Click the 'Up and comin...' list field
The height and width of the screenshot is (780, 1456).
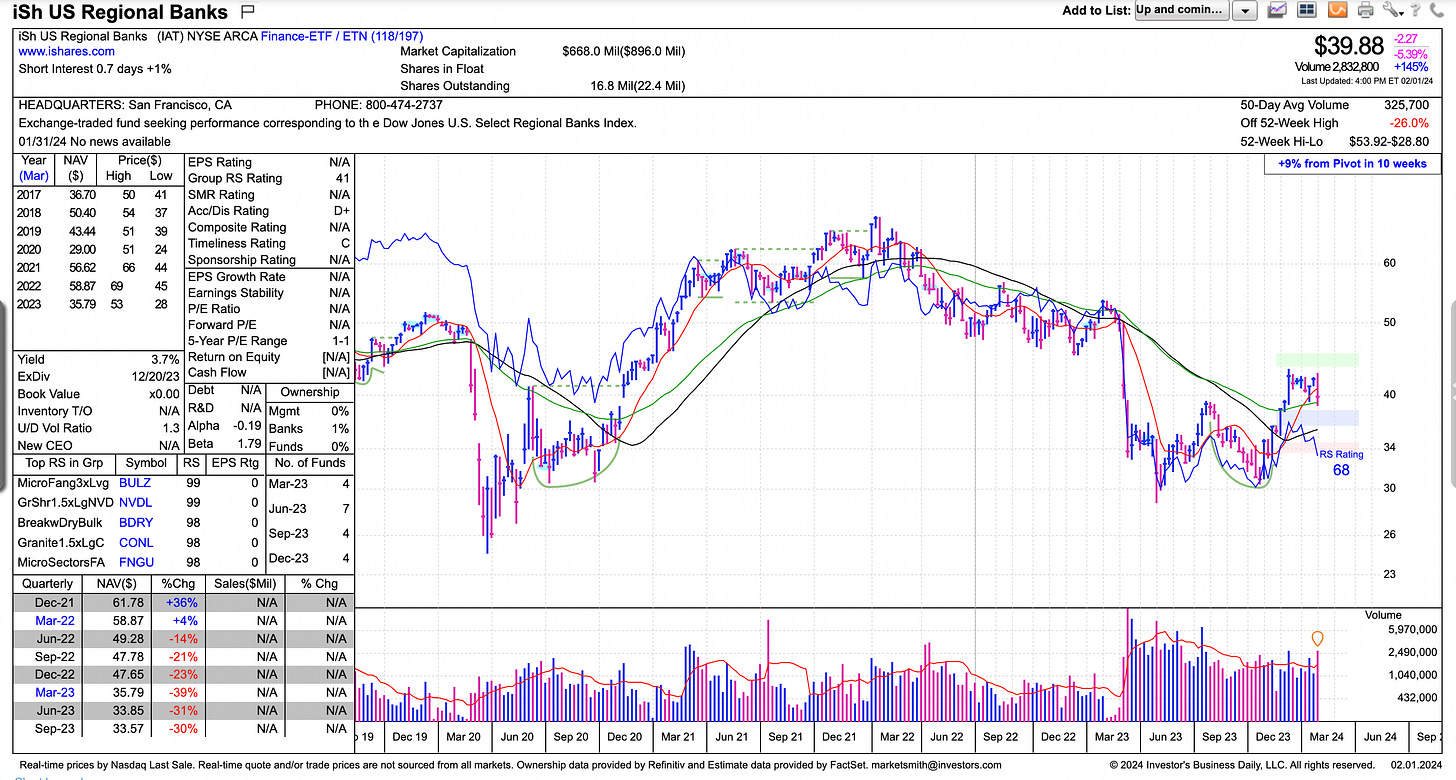tap(1181, 10)
